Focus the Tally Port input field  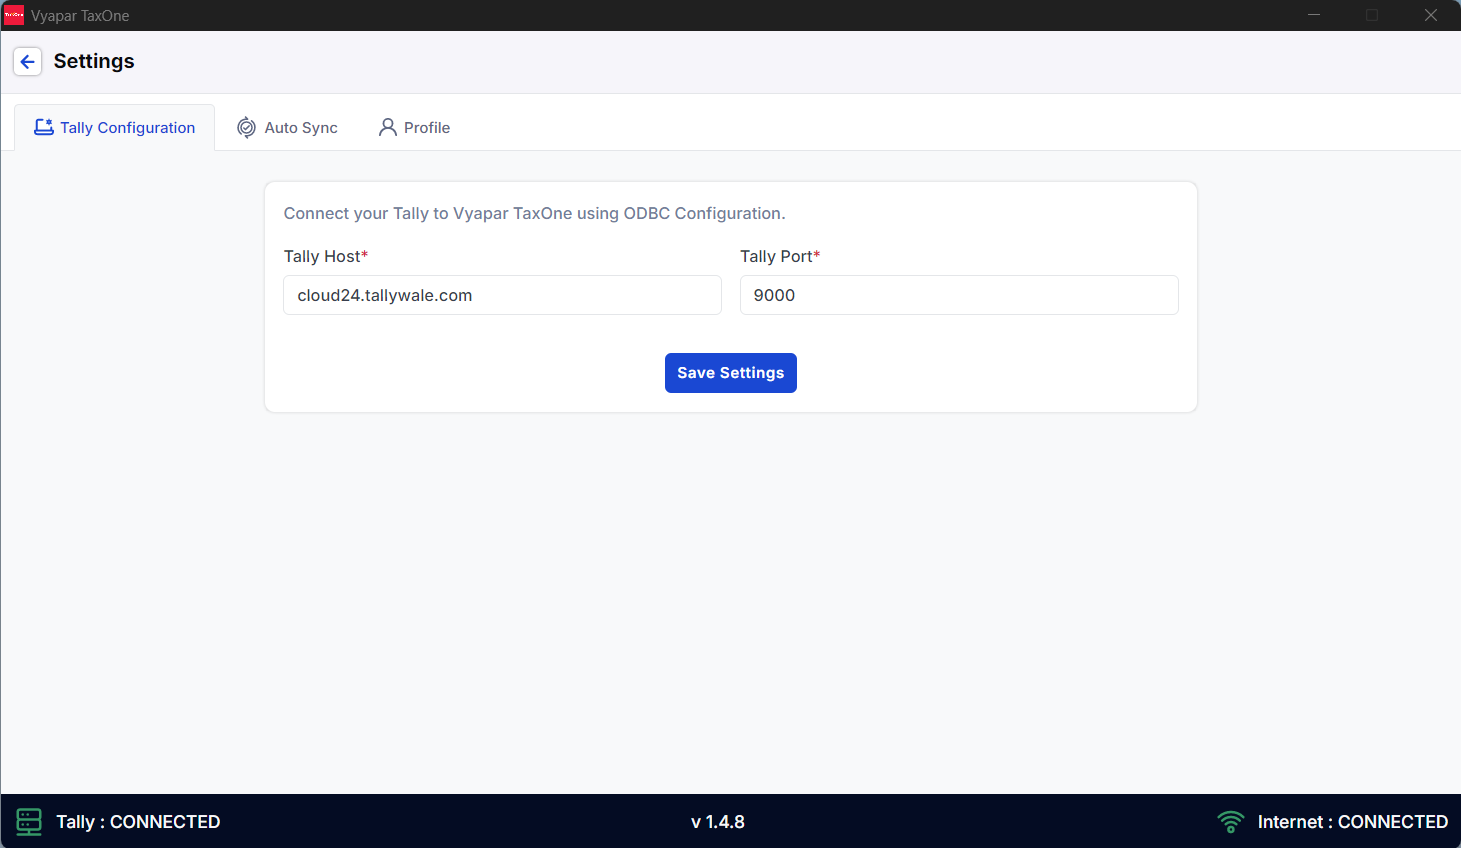(959, 295)
